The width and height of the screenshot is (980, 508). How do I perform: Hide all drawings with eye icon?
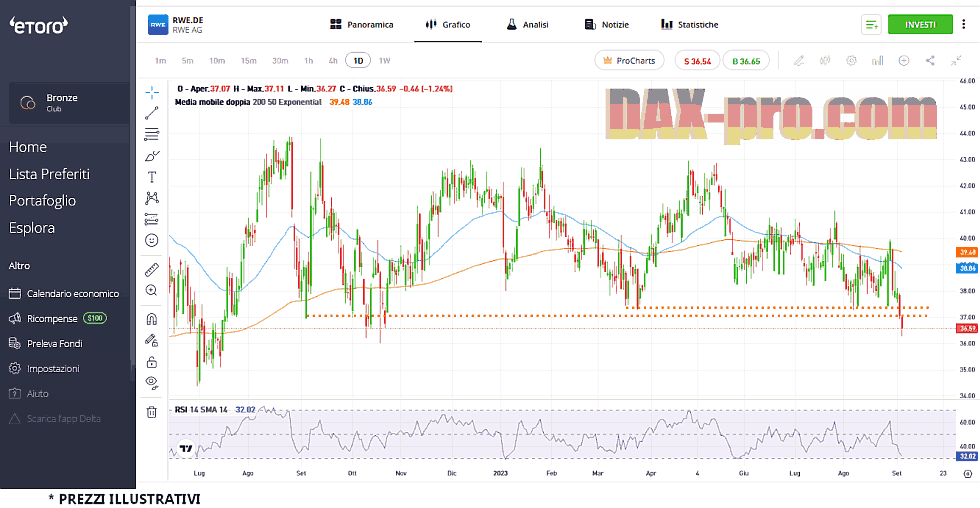coord(152,382)
